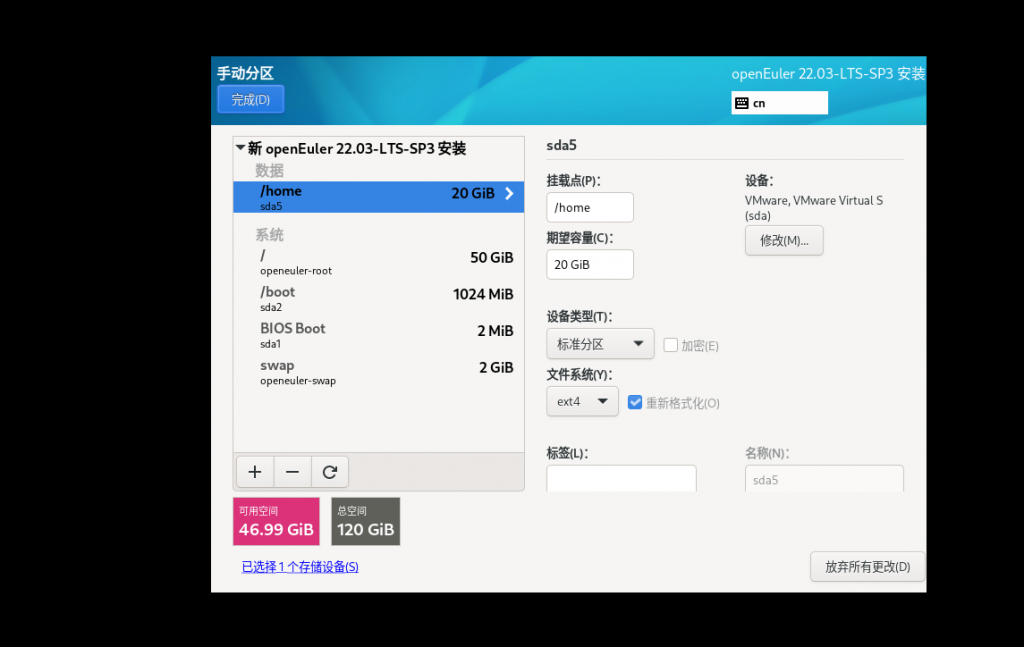
Task: Click the 名称(N) sda5 name field
Action: 824,479
